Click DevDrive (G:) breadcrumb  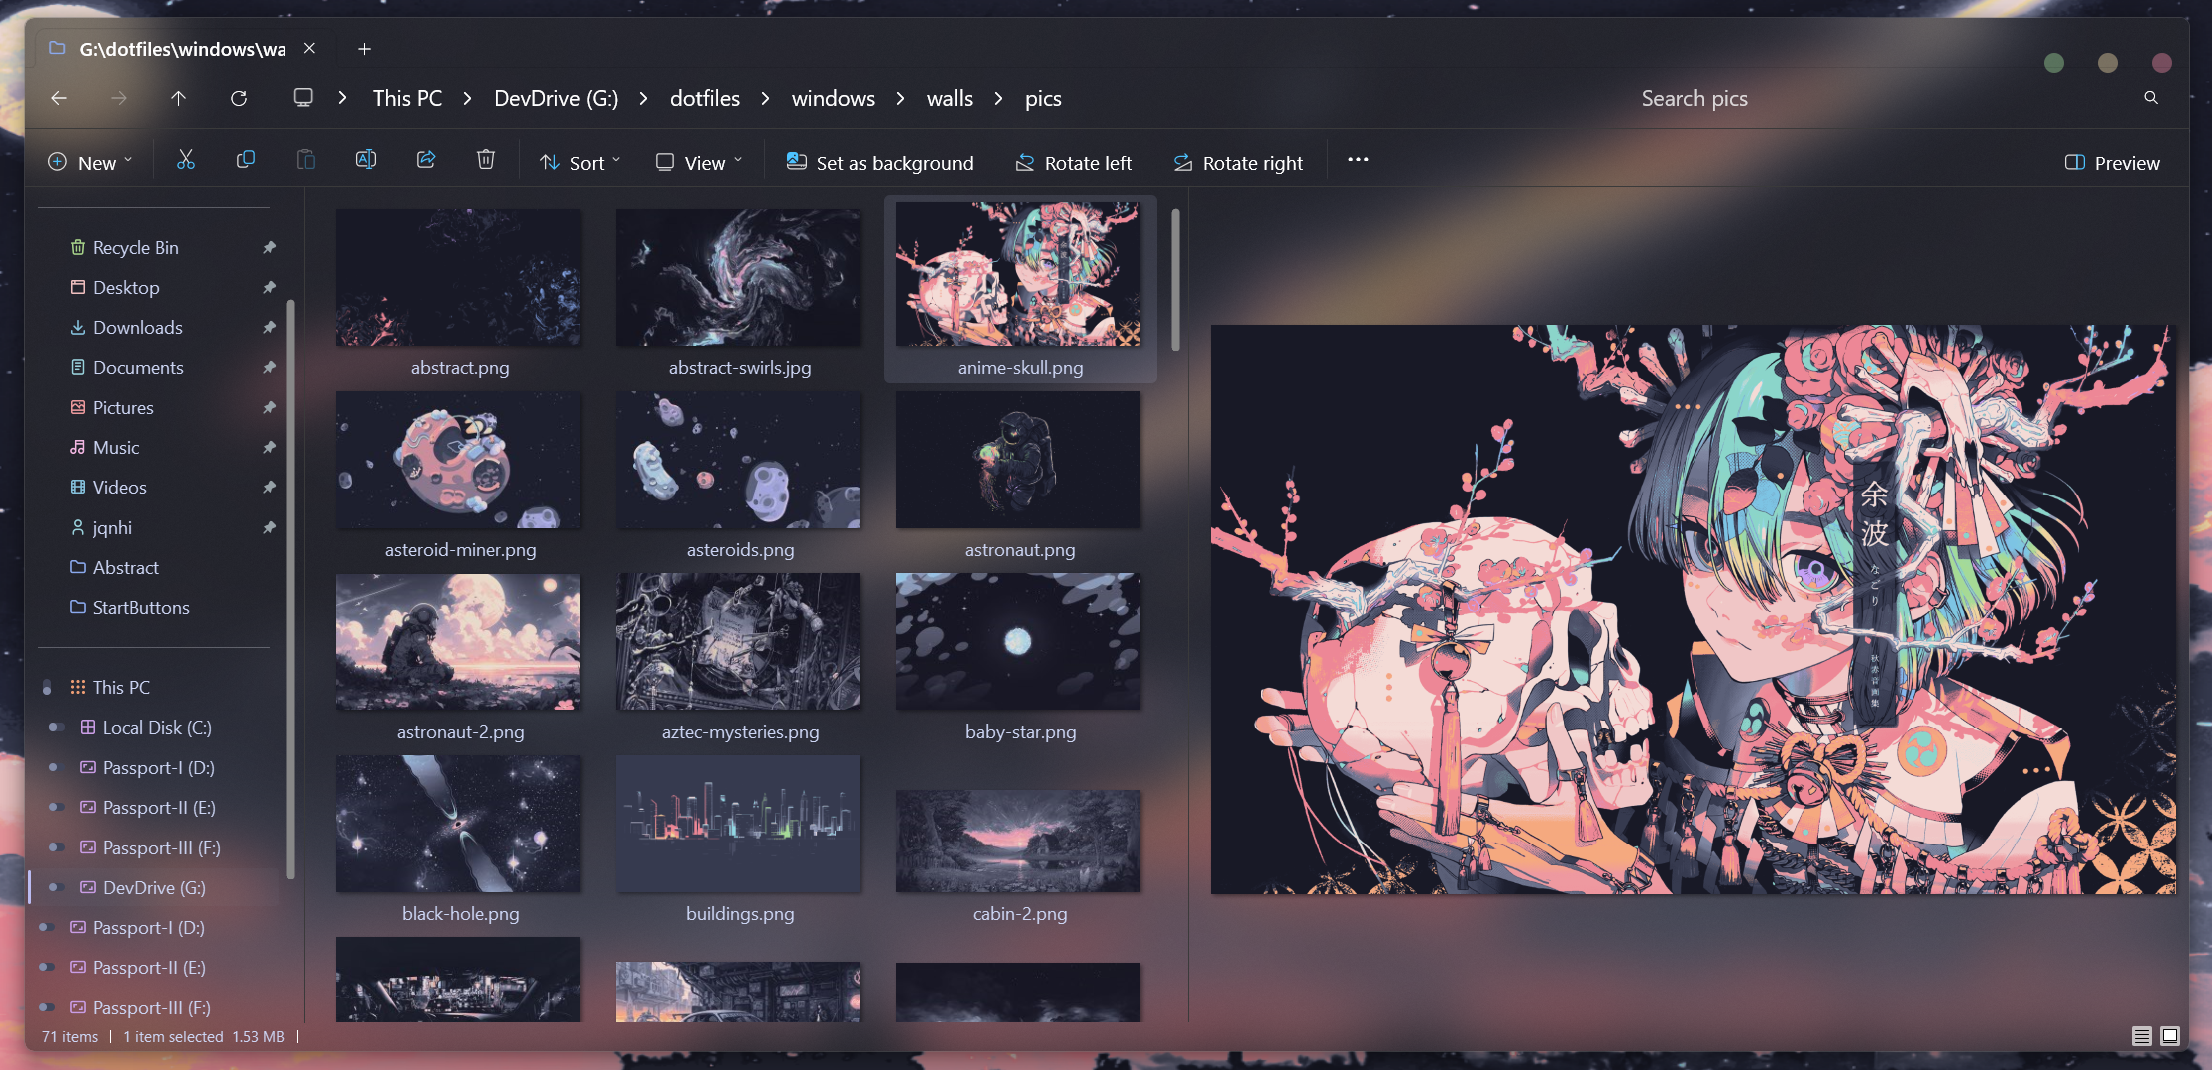pyautogui.click(x=556, y=98)
